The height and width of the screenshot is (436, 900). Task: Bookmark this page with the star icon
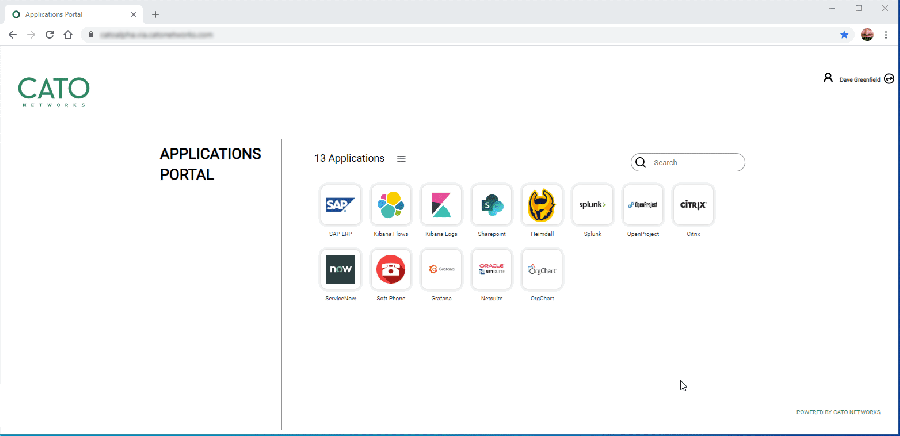tap(844, 35)
